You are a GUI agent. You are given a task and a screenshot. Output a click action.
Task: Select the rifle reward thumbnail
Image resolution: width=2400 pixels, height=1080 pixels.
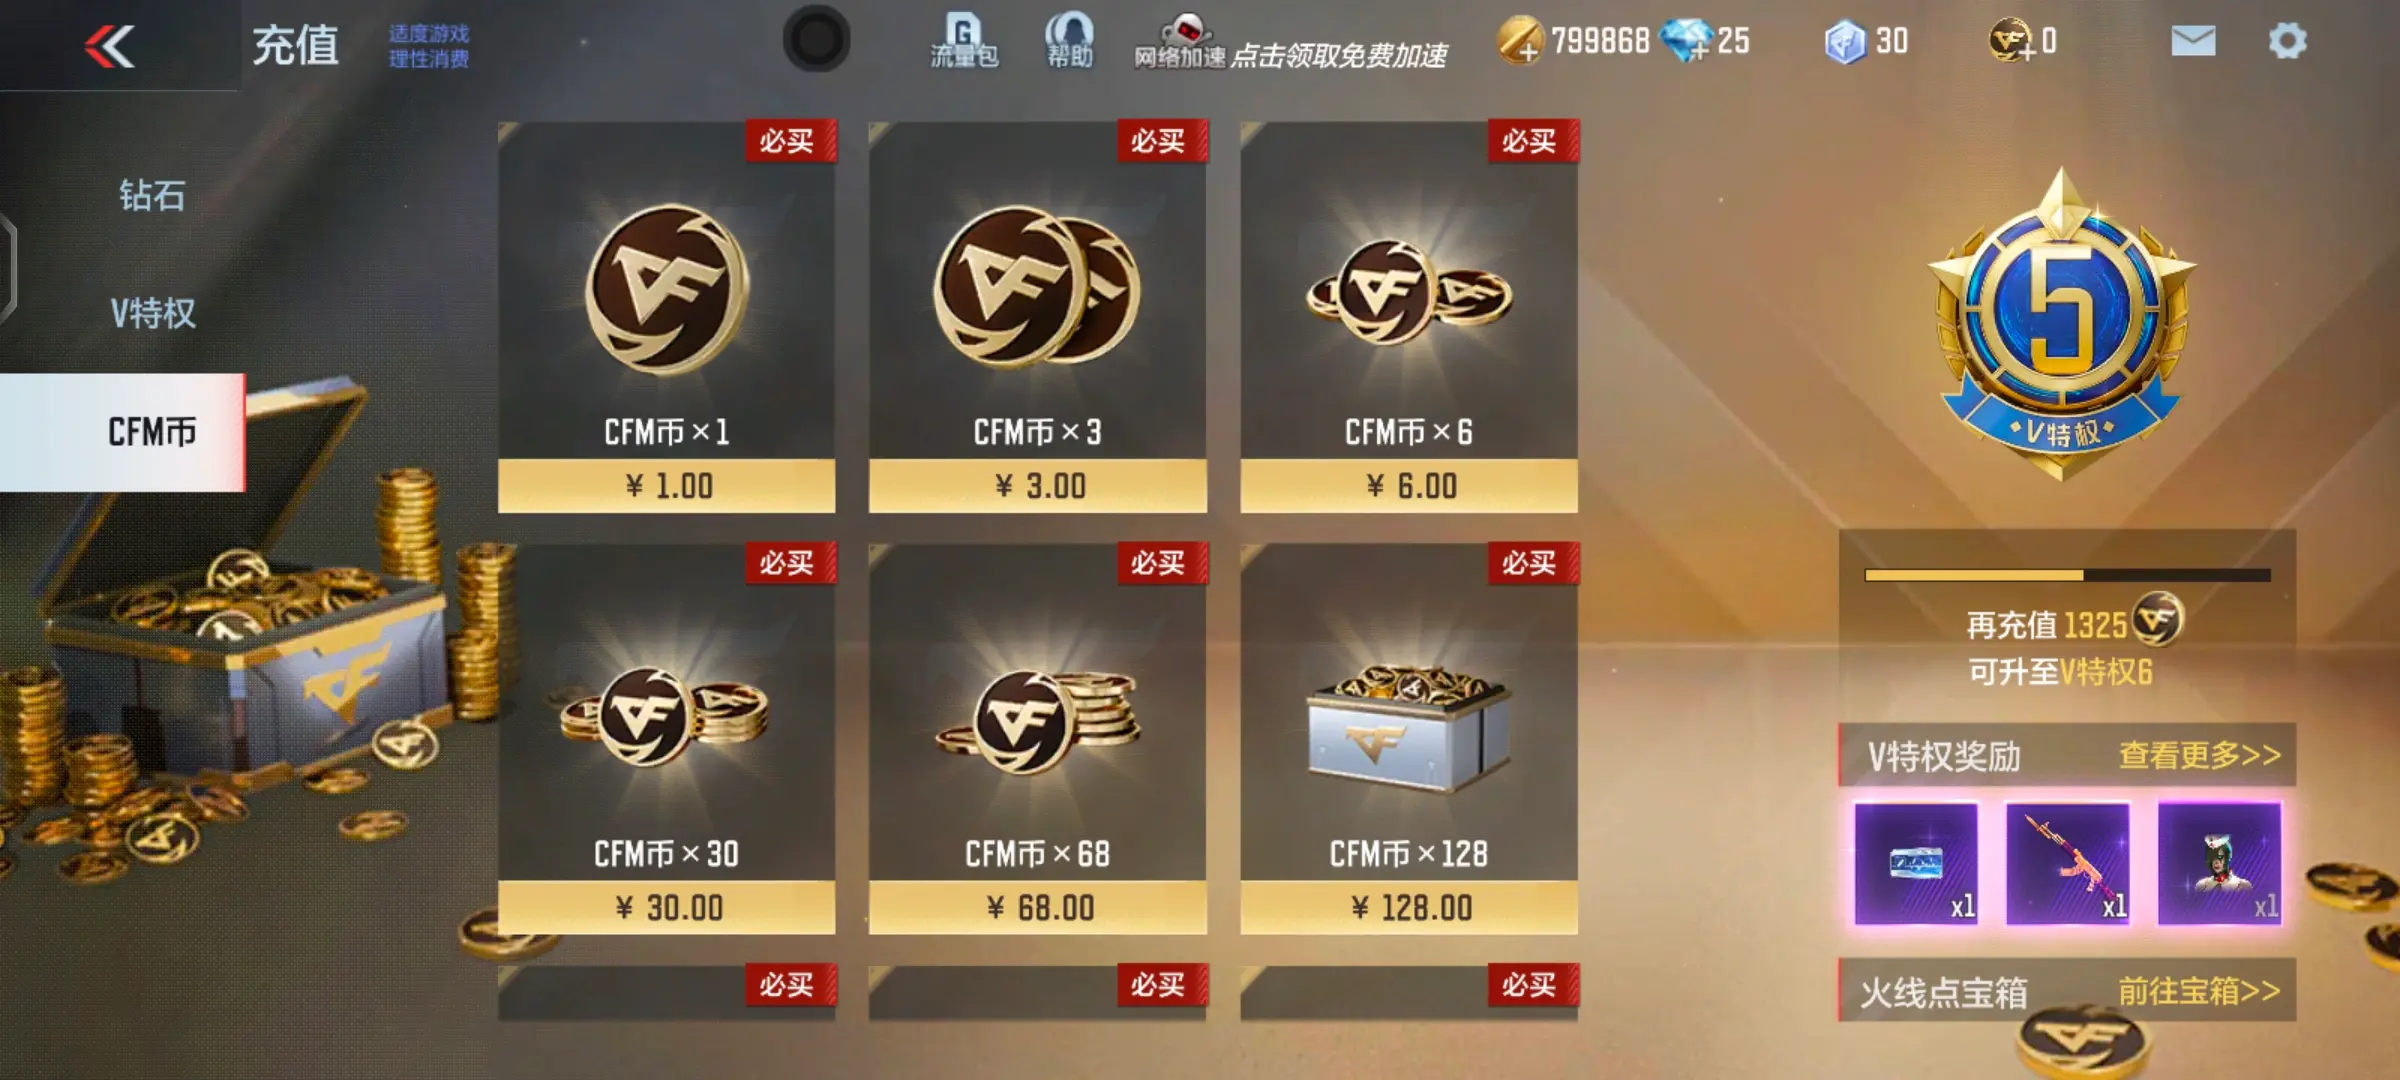(2067, 864)
